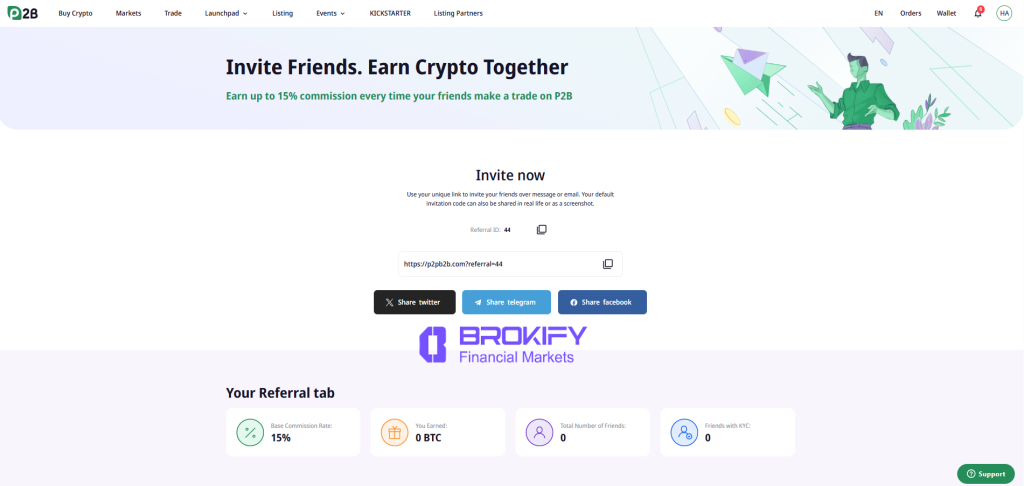
Task: Open the notifications bell
Action: point(977,13)
